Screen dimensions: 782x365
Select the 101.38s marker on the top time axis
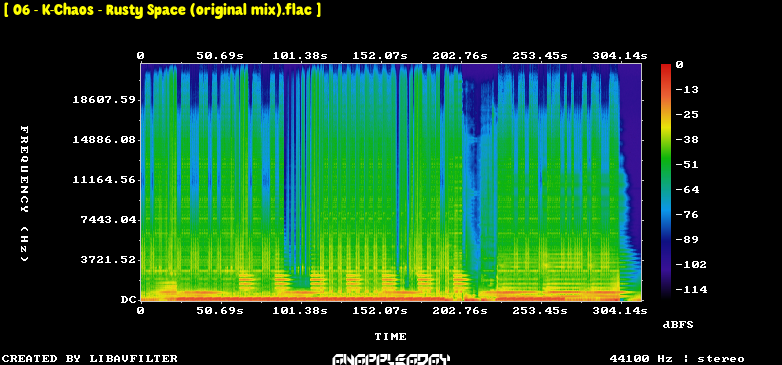(x=299, y=56)
